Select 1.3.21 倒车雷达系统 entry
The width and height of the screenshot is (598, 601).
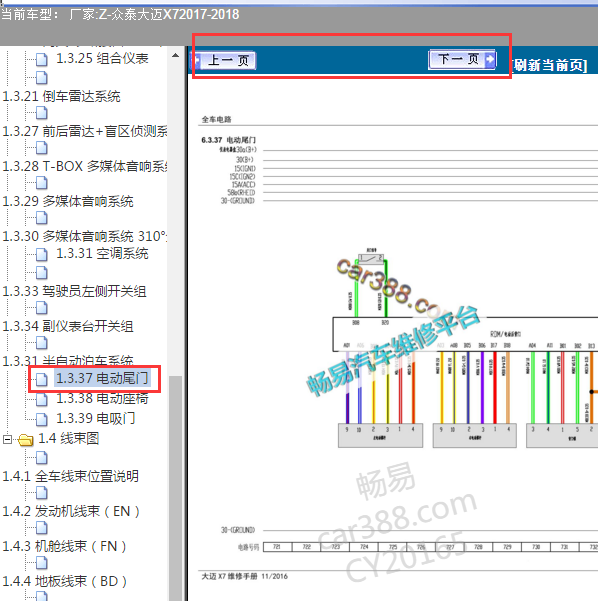[x=61, y=96]
